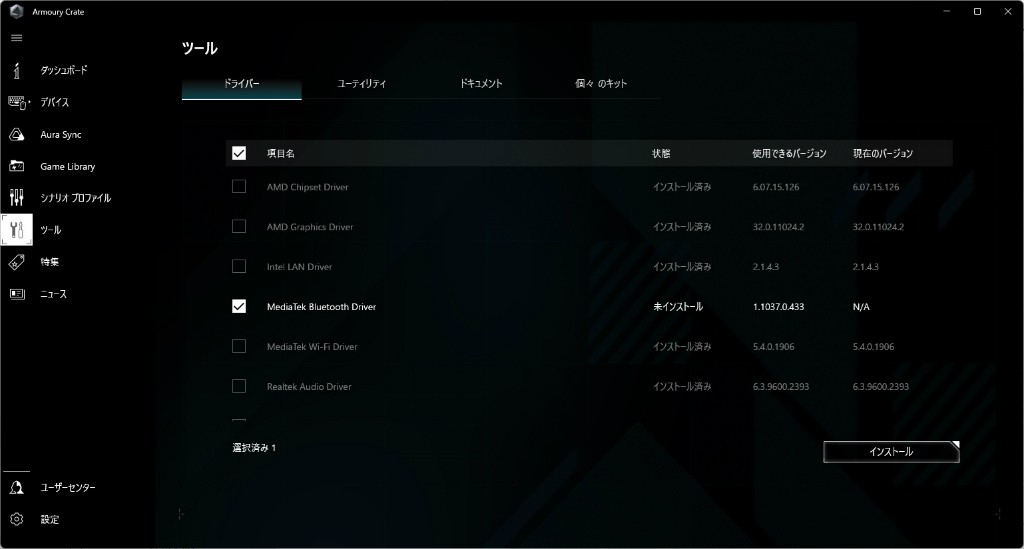
Task: Select the Intel LAN Driver name
Action: point(299,266)
